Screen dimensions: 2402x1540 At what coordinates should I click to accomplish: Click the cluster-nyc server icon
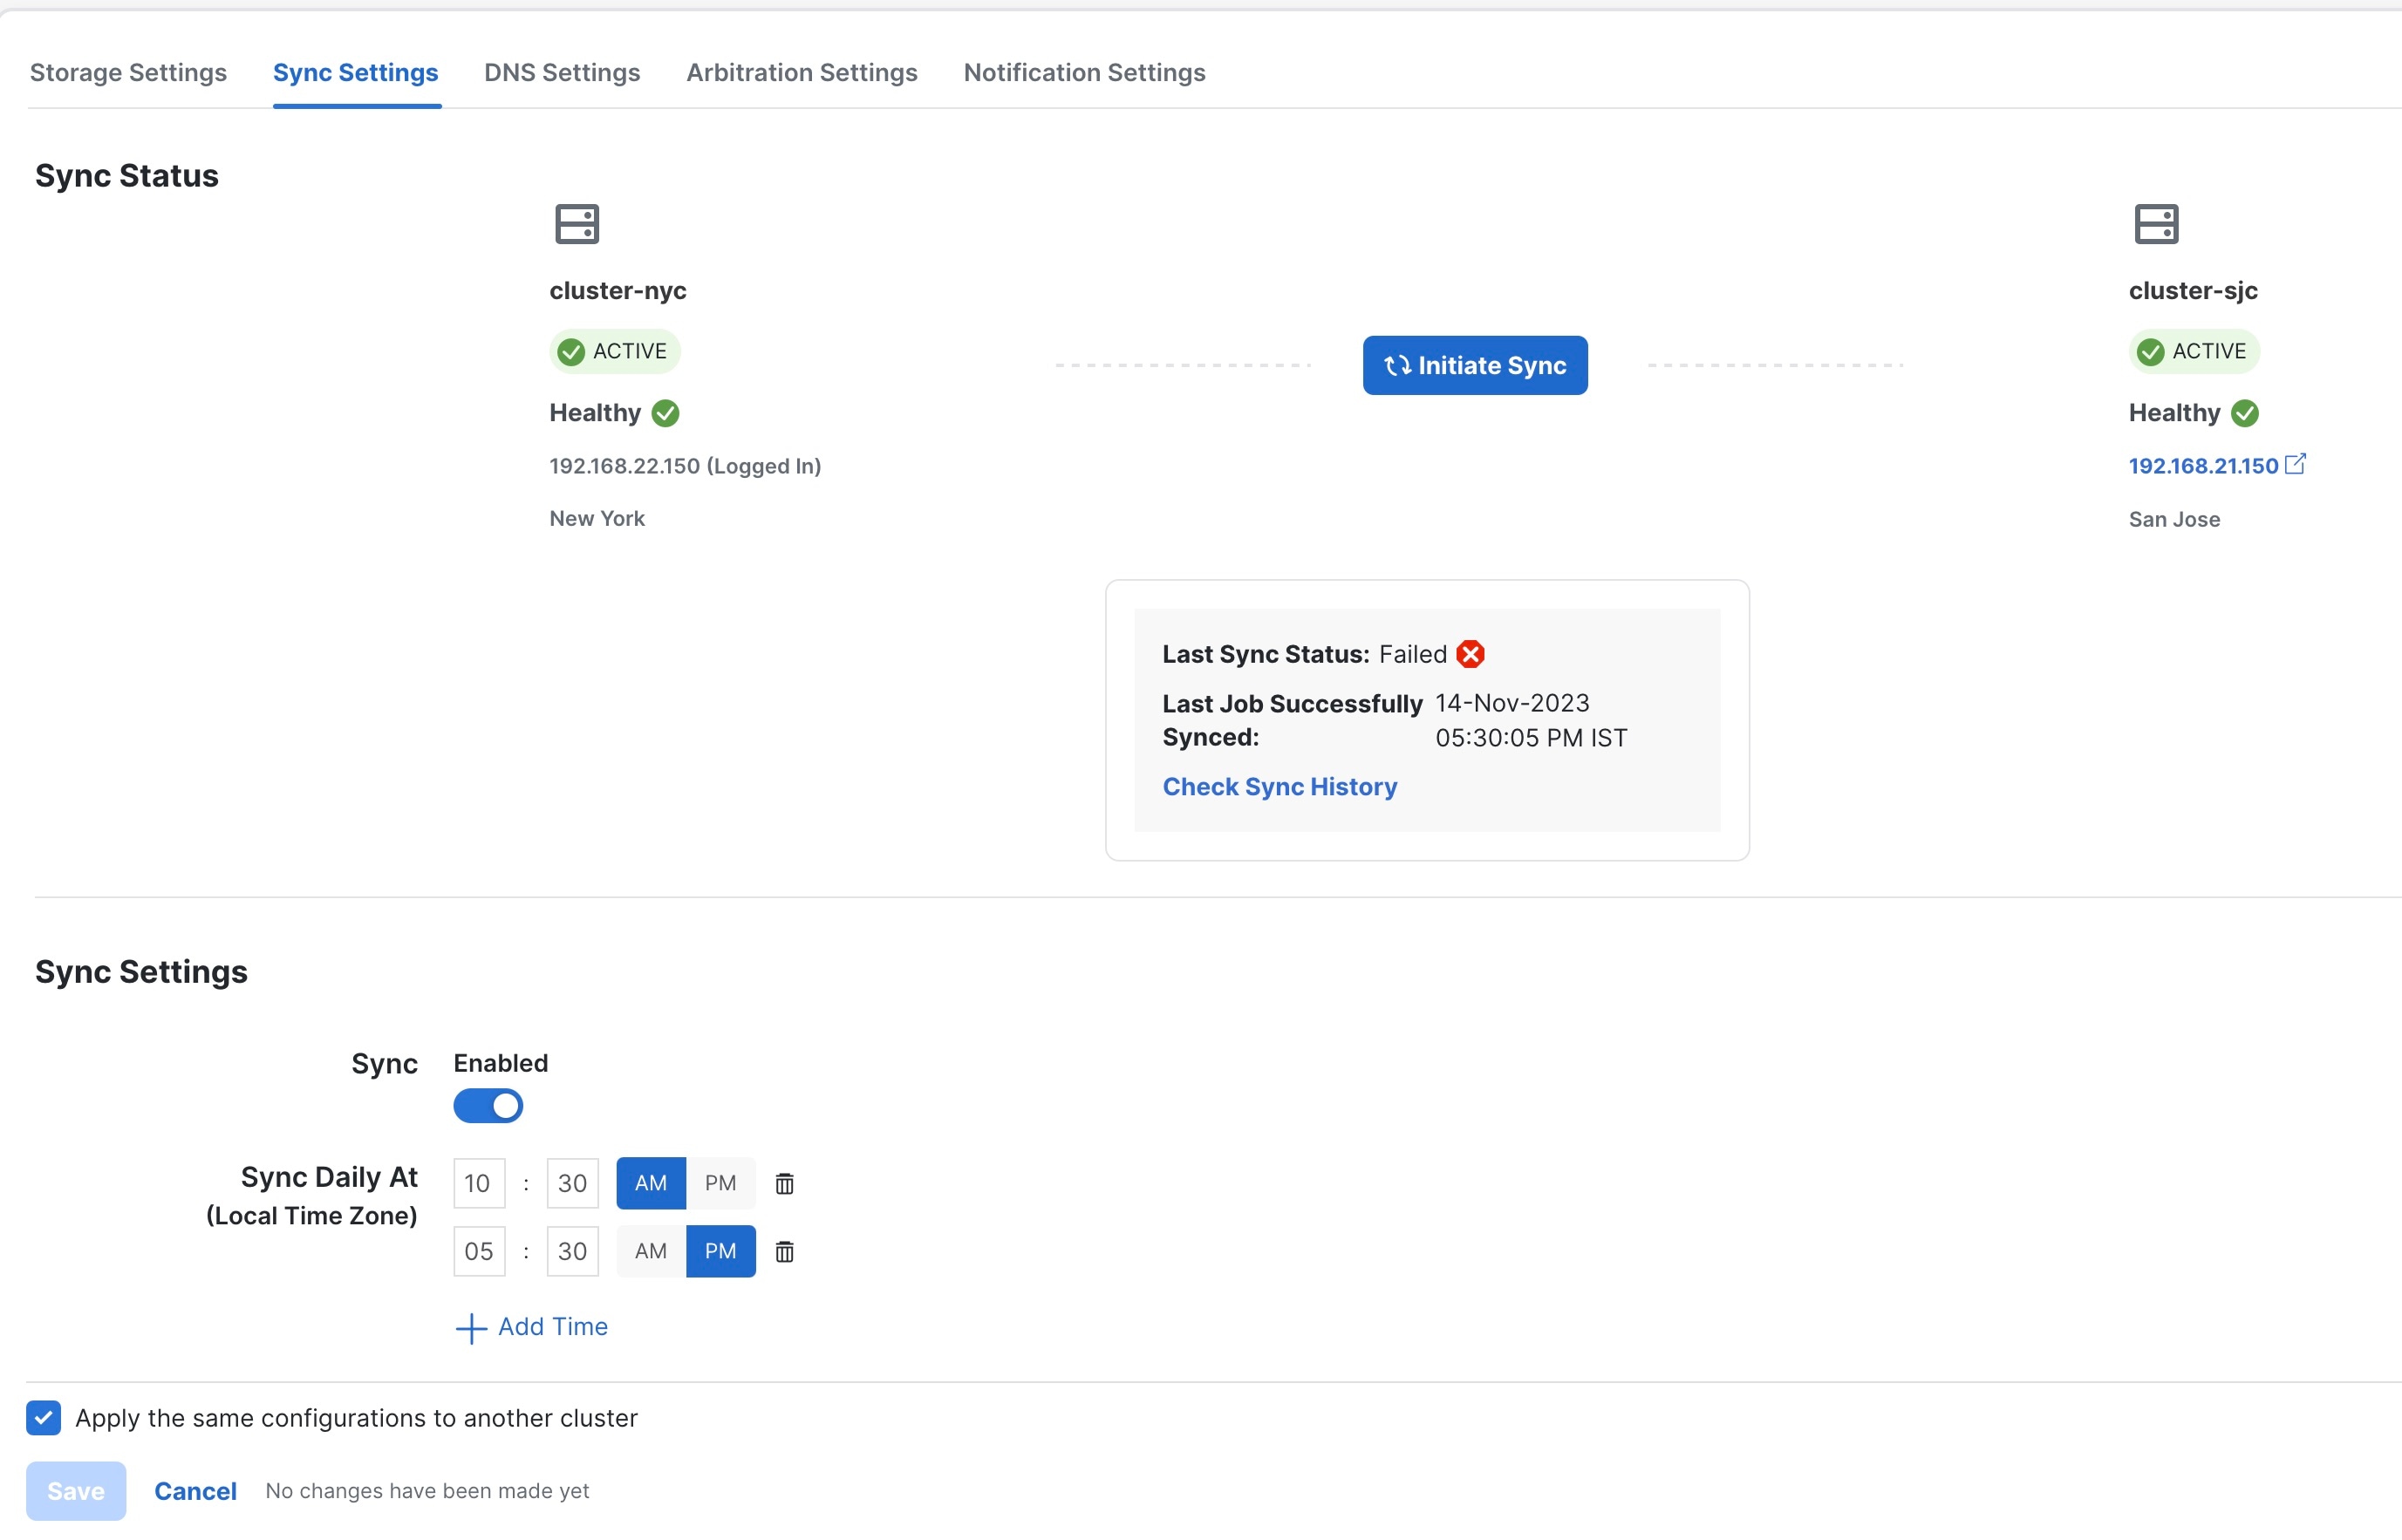(x=577, y=224)
